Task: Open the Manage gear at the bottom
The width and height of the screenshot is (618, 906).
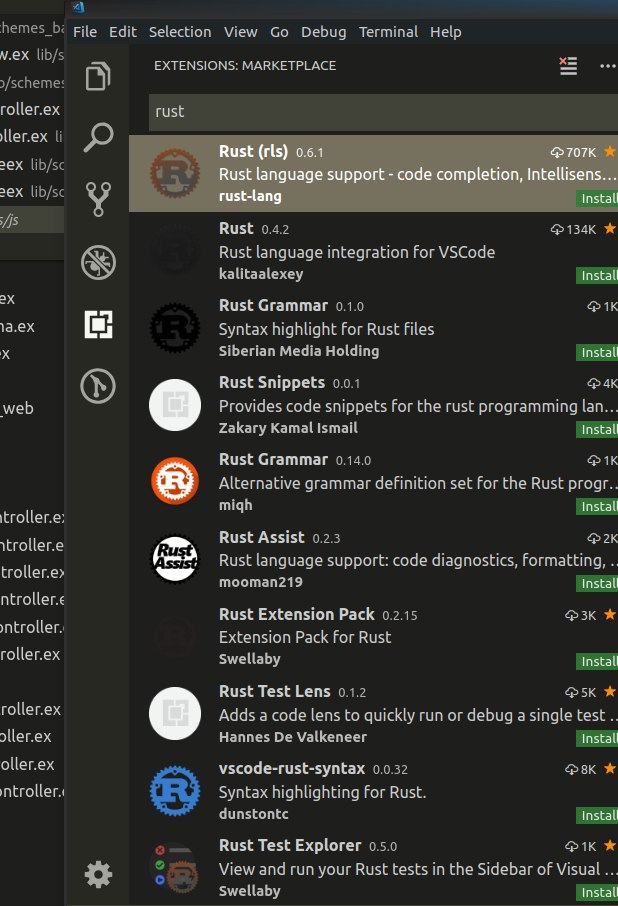Action: [98, 874]
